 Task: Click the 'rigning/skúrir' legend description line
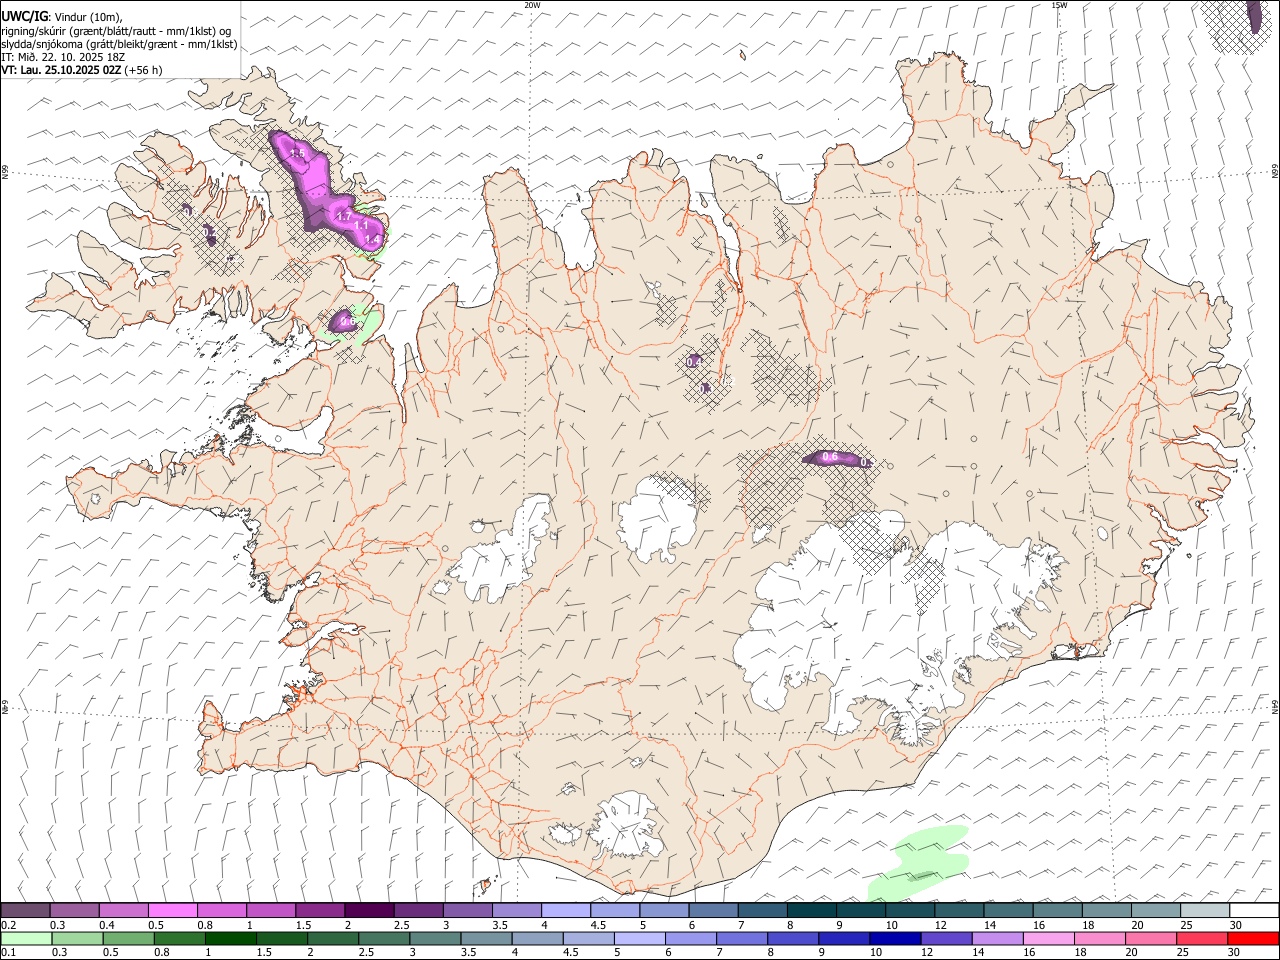pyautogui.click(x=117, y=31)
